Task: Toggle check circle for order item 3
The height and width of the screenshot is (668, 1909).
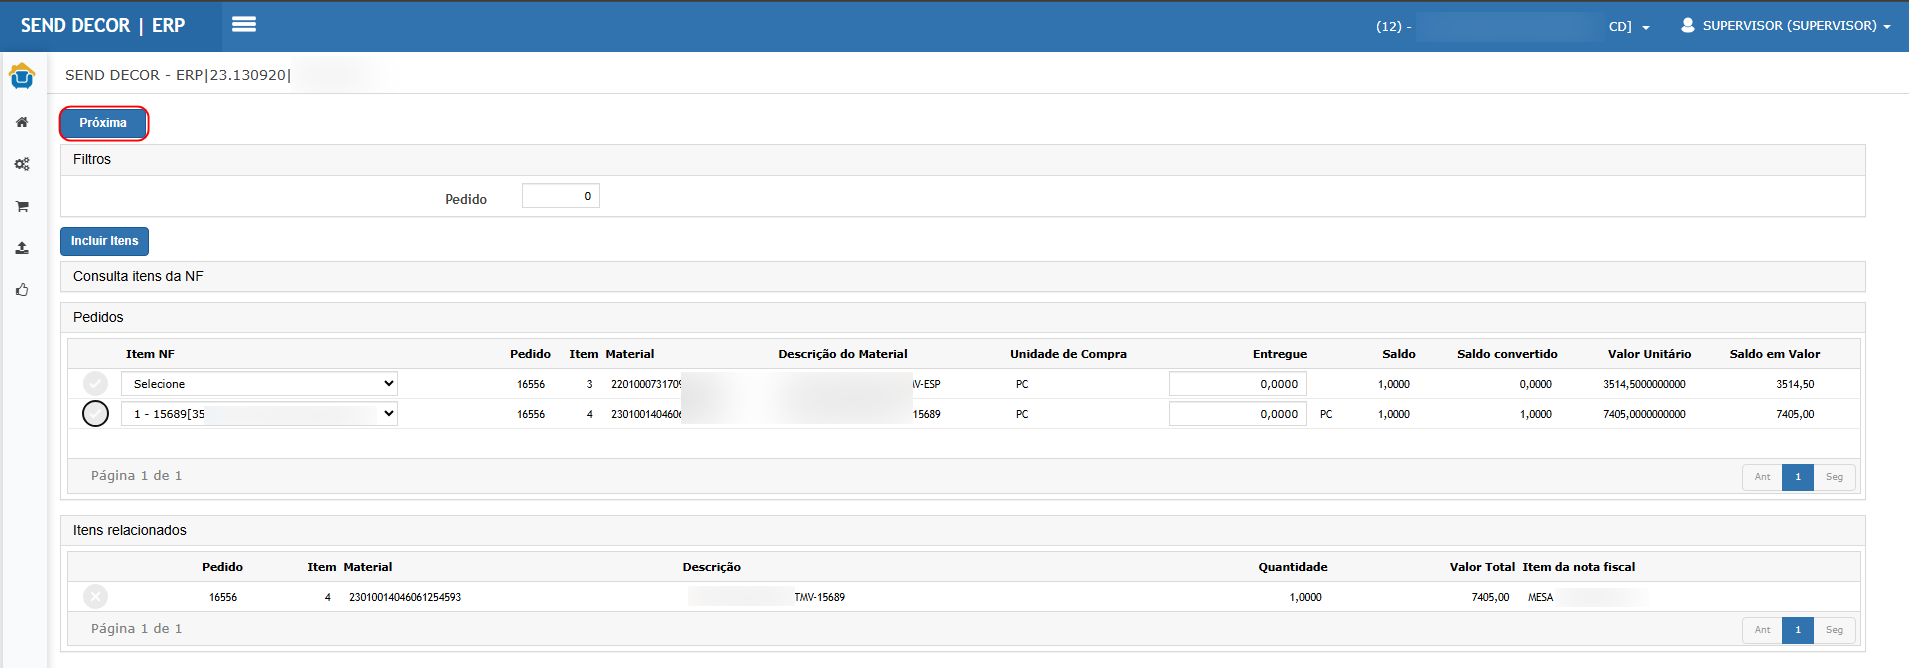Action: point(95,384)
